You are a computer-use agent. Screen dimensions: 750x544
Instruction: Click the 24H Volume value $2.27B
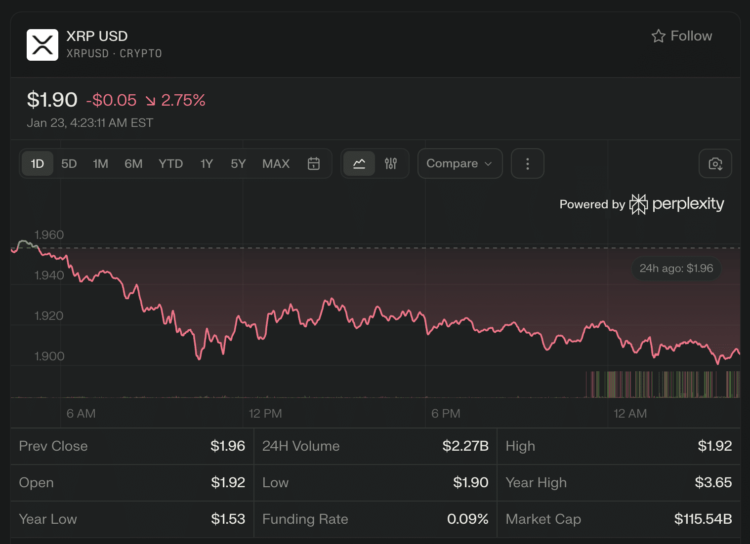(465, 446)
